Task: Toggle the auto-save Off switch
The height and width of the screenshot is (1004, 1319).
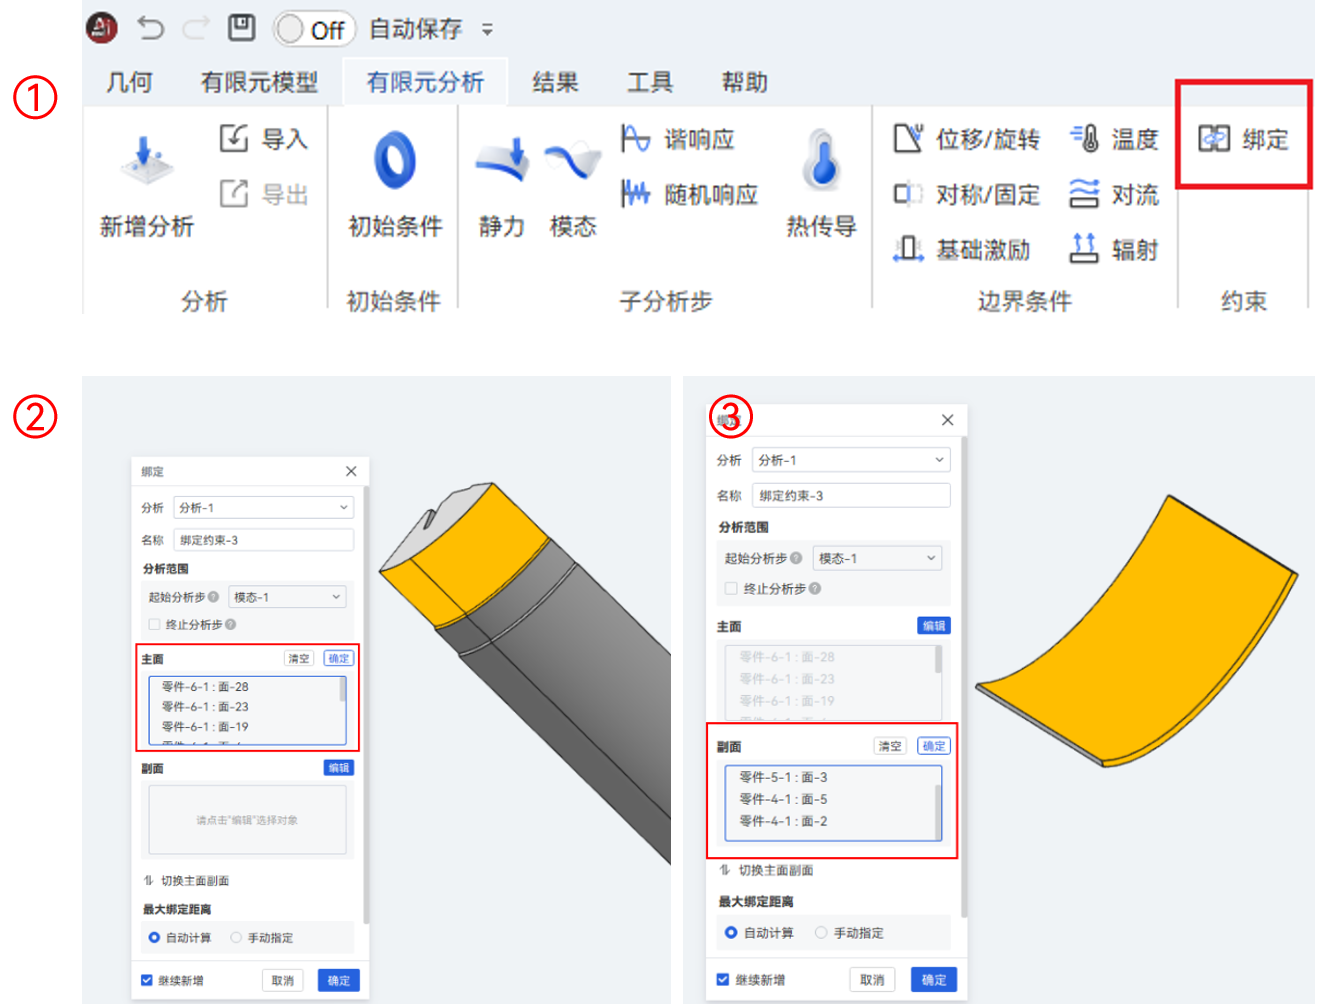Action: click(314, 29)
